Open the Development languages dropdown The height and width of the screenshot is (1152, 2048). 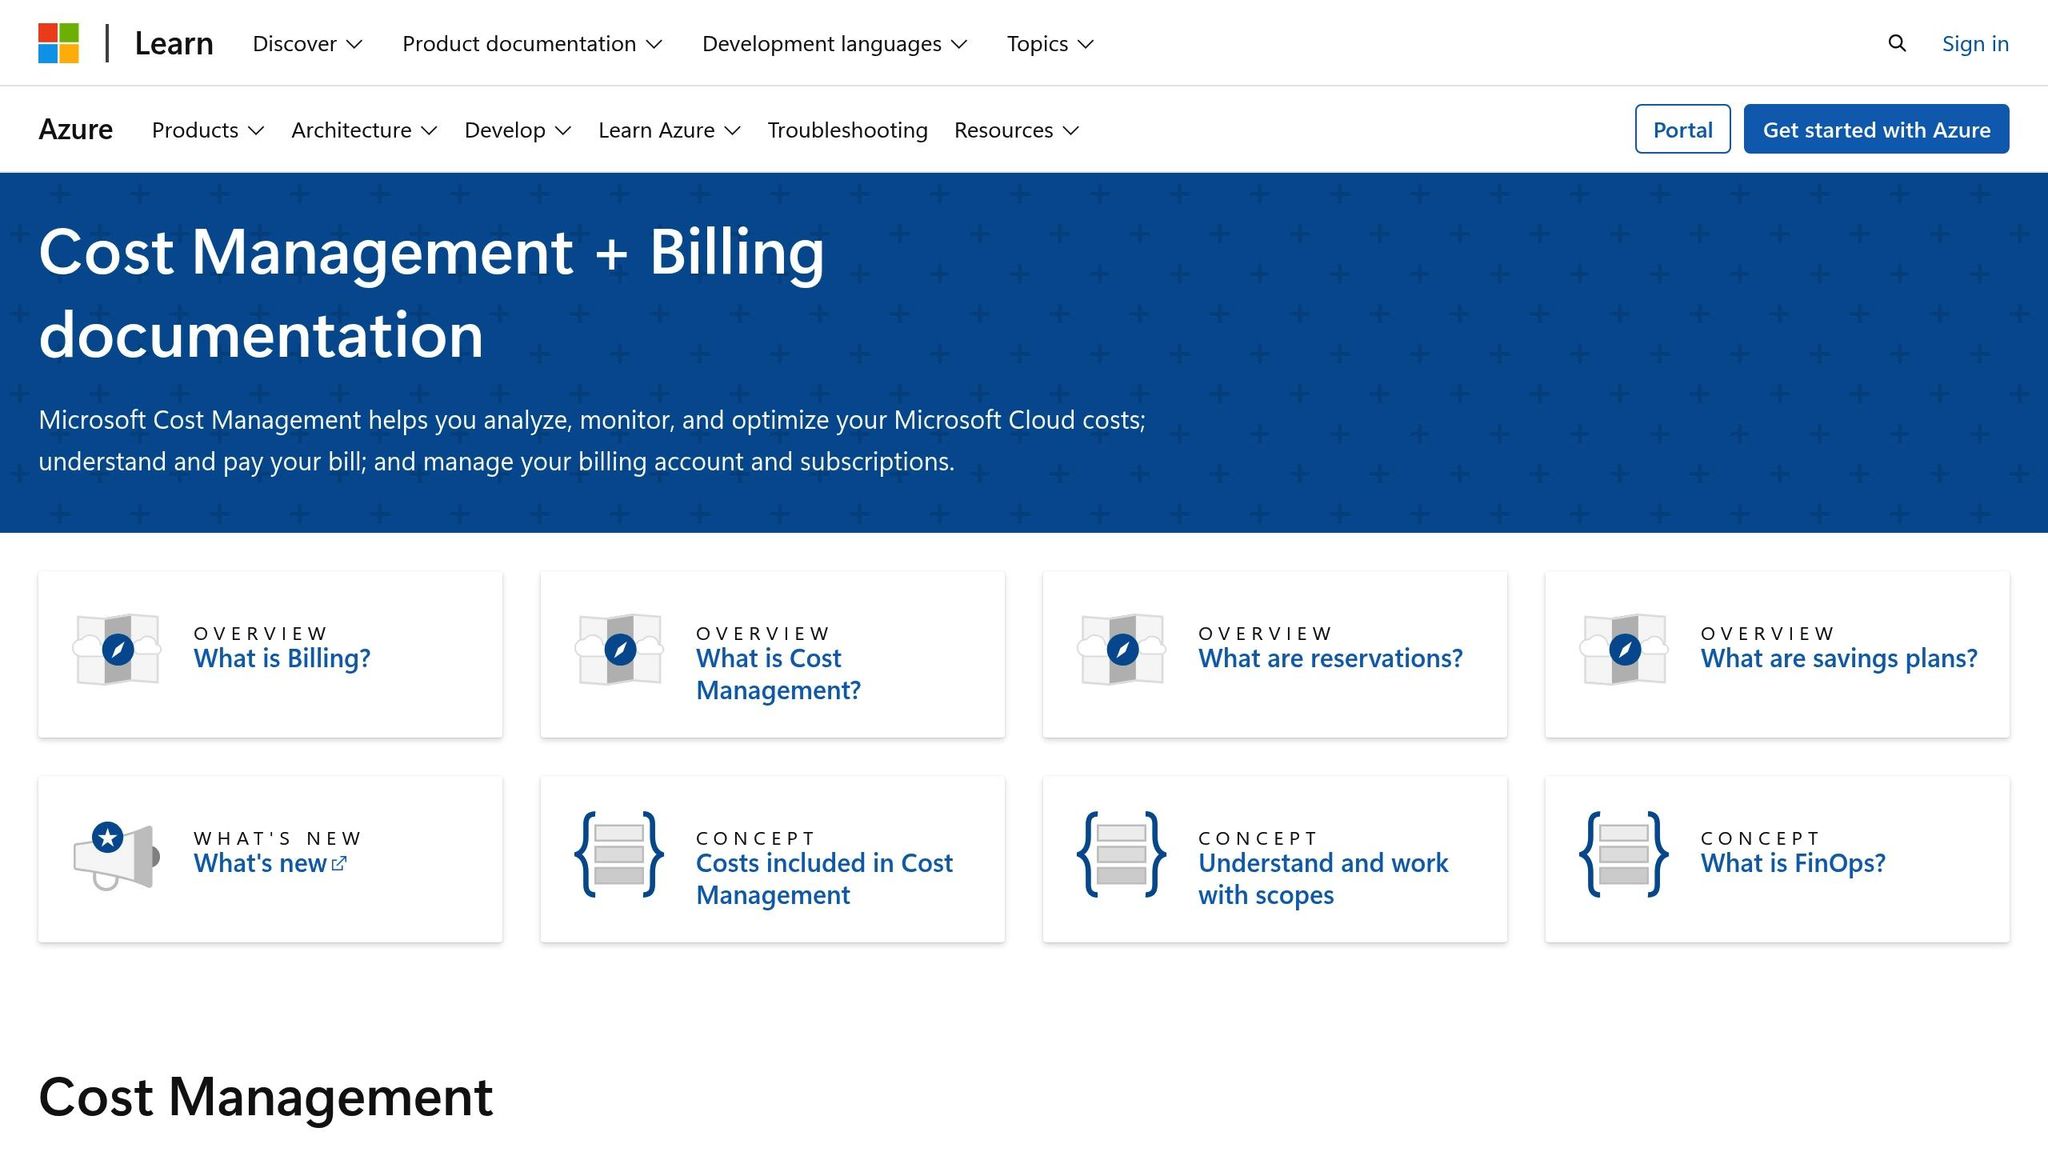834,43
